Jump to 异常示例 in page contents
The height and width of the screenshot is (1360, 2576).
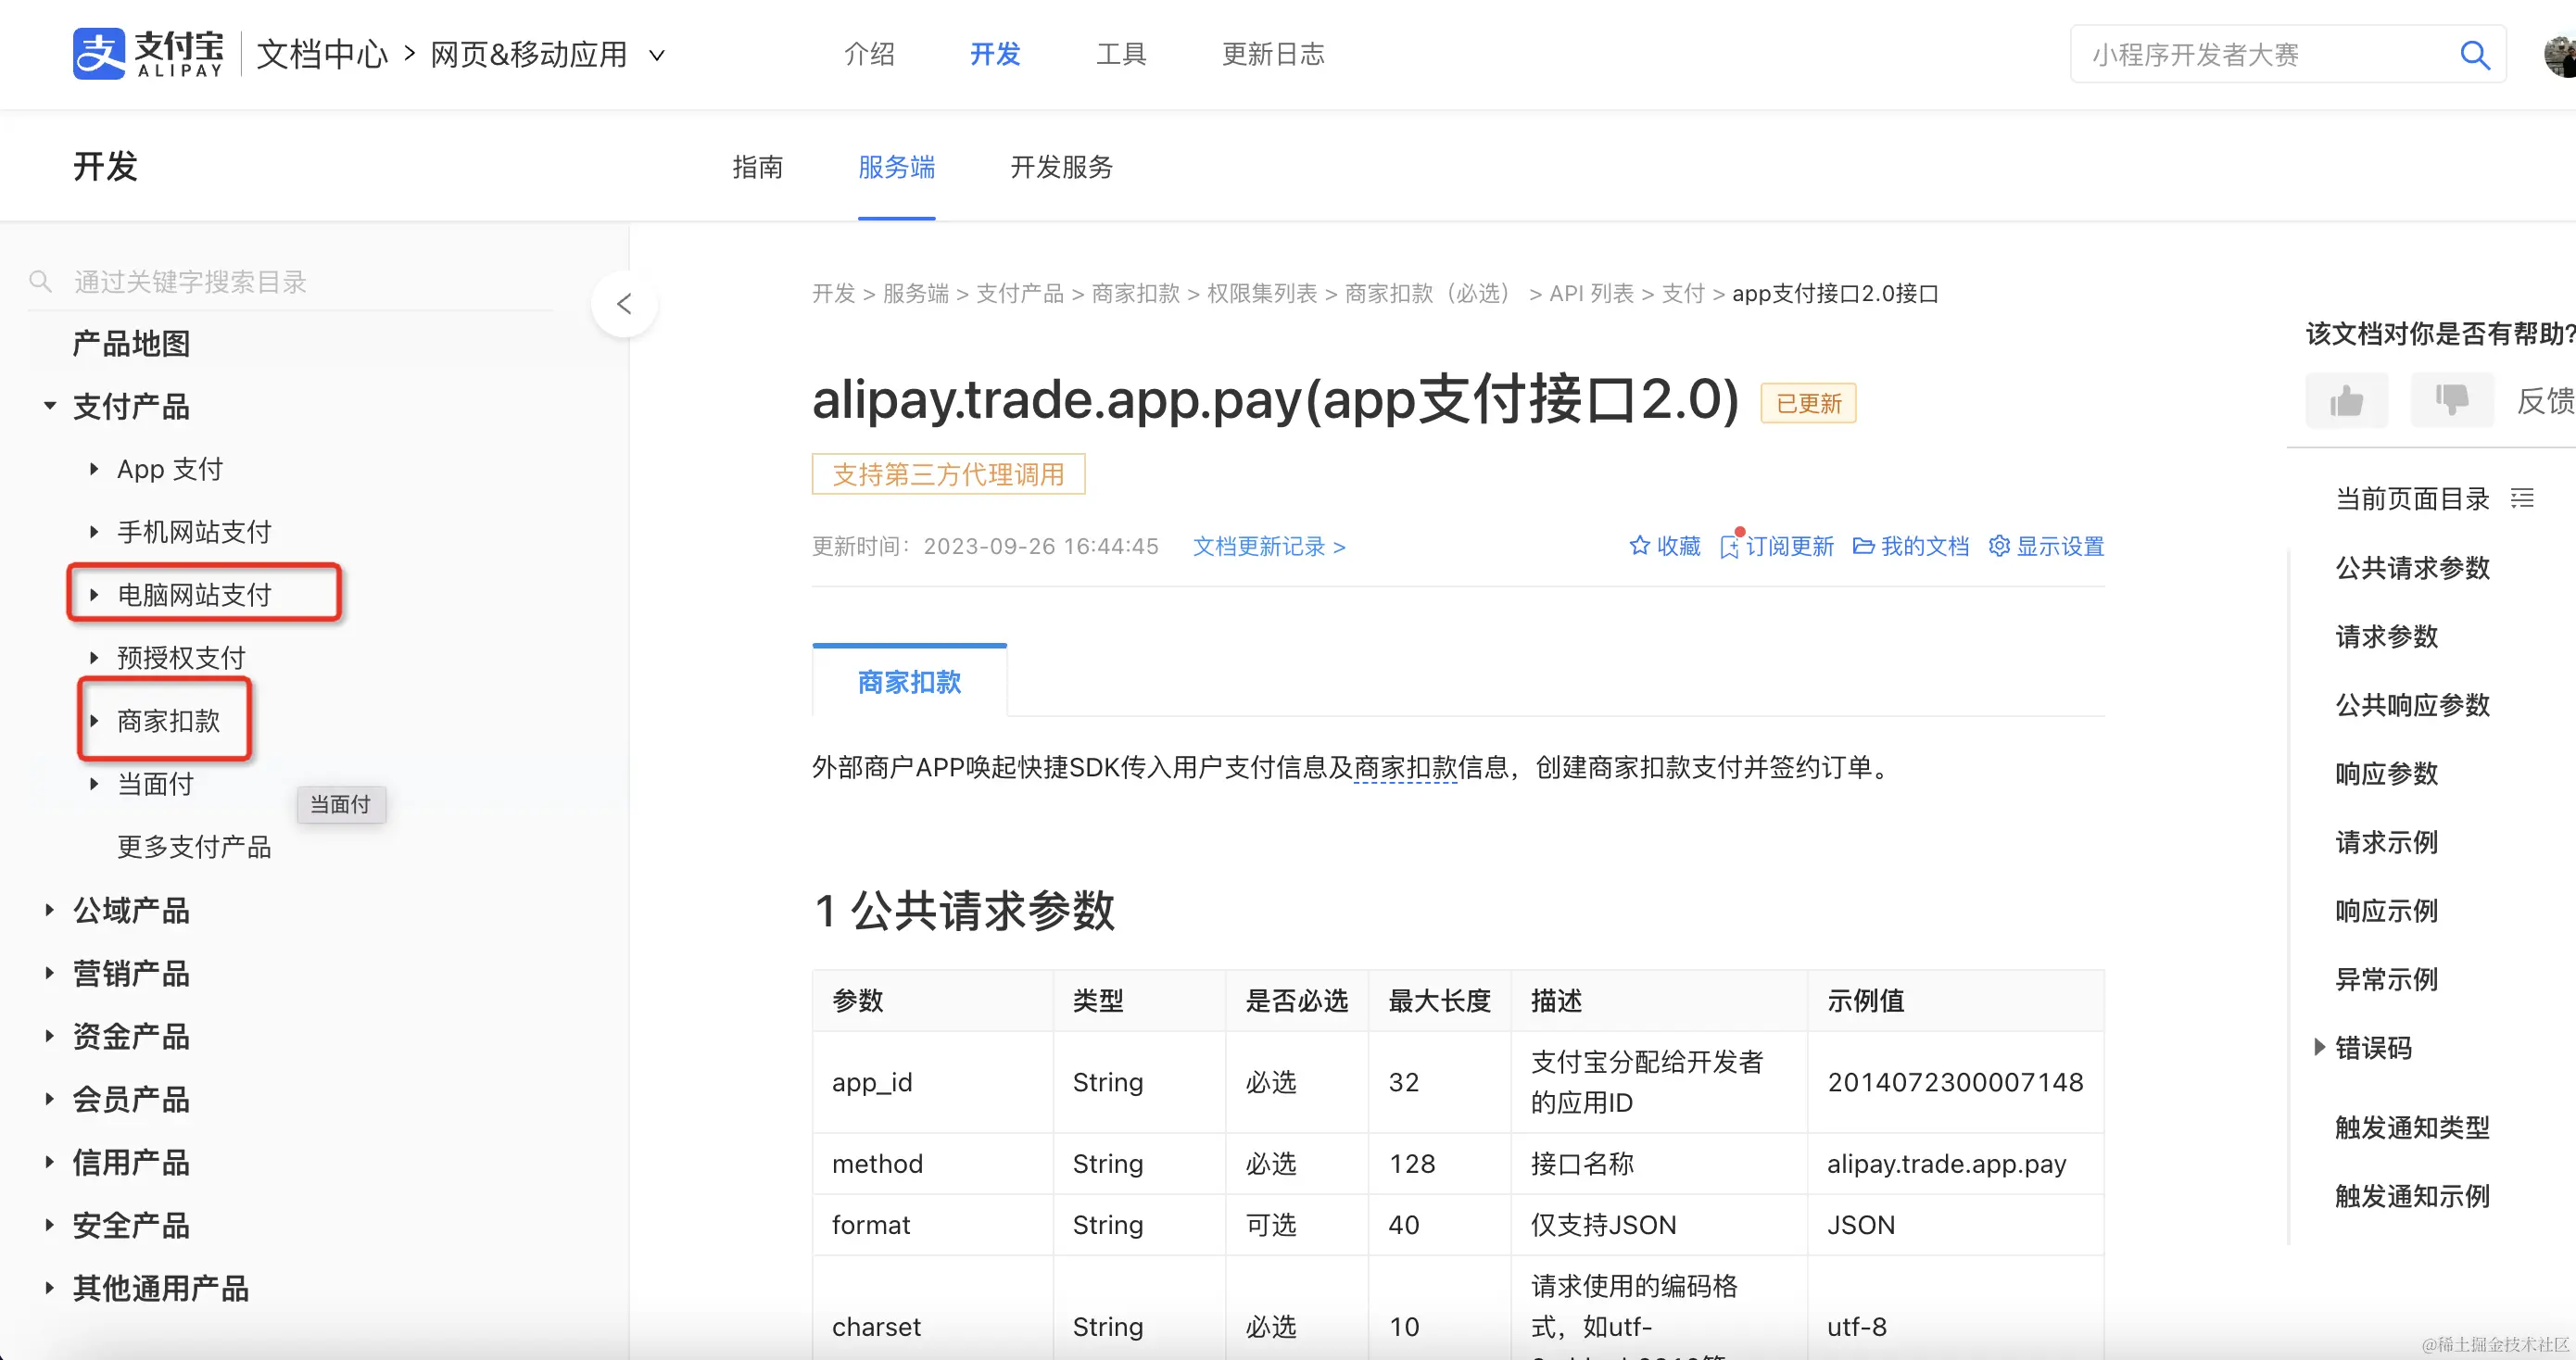[x=2386, y=979]
